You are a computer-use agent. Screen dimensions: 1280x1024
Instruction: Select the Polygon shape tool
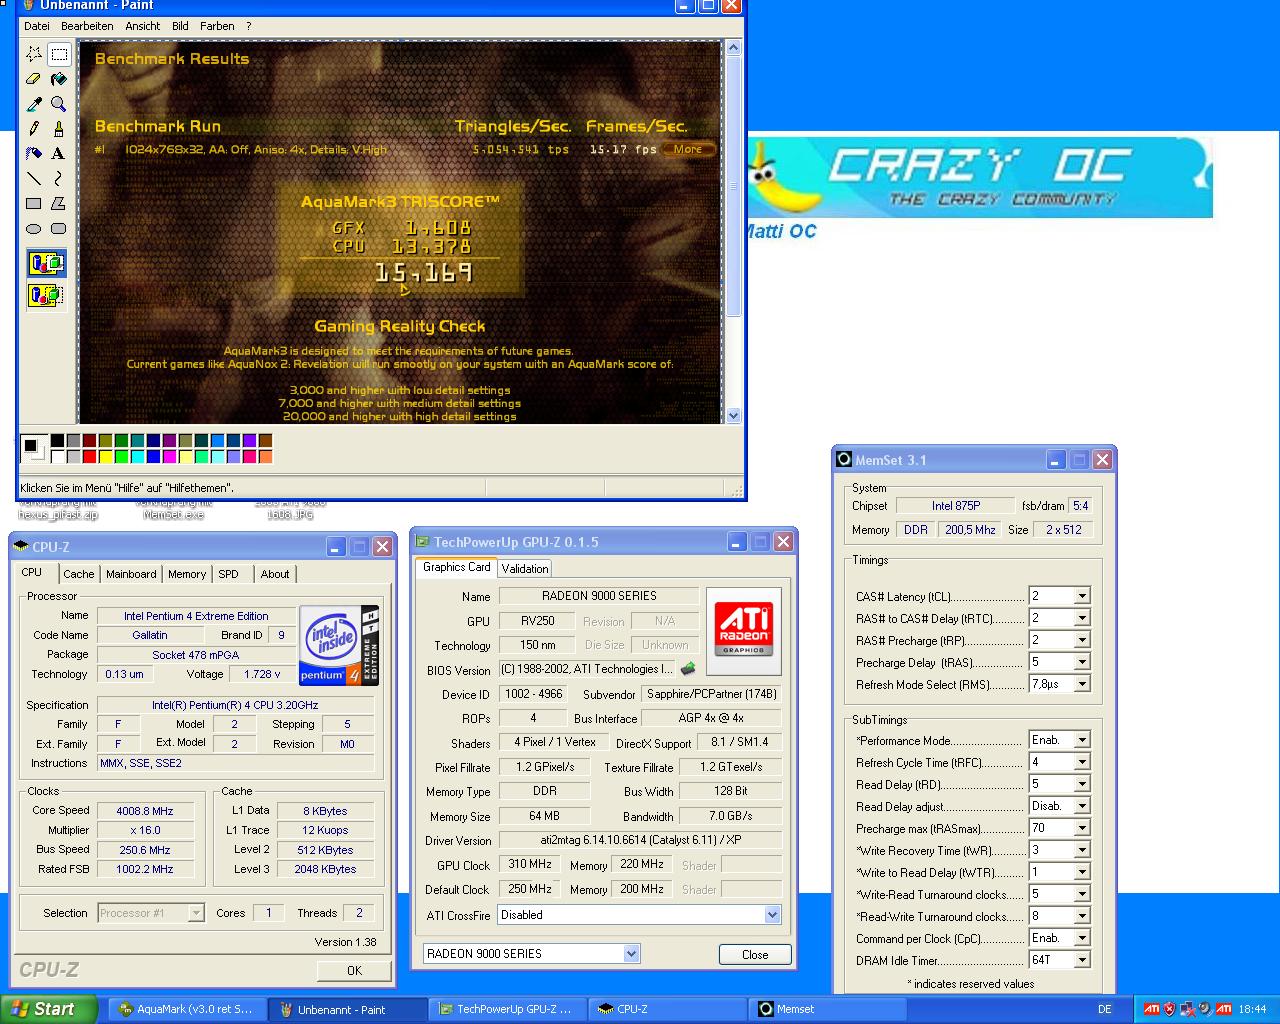click(x=59, y=204)
